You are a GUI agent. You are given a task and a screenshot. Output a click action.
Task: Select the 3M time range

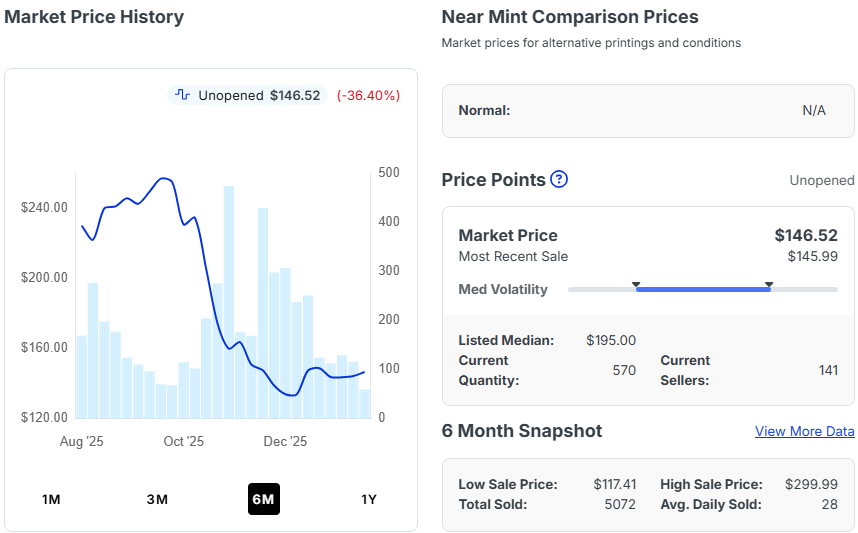click(x=157, y=499)
